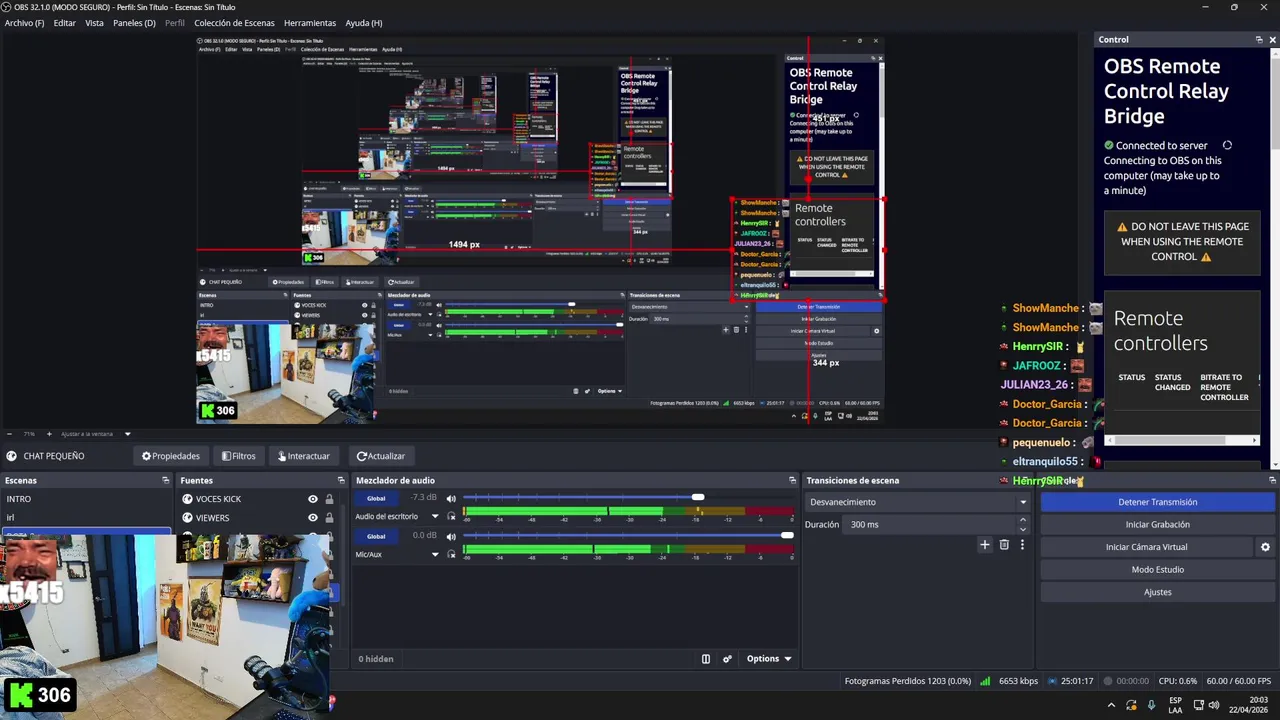Toggle monitoring for Audio del escritorio
The image size is (1280, 720).
coord(451,516)
